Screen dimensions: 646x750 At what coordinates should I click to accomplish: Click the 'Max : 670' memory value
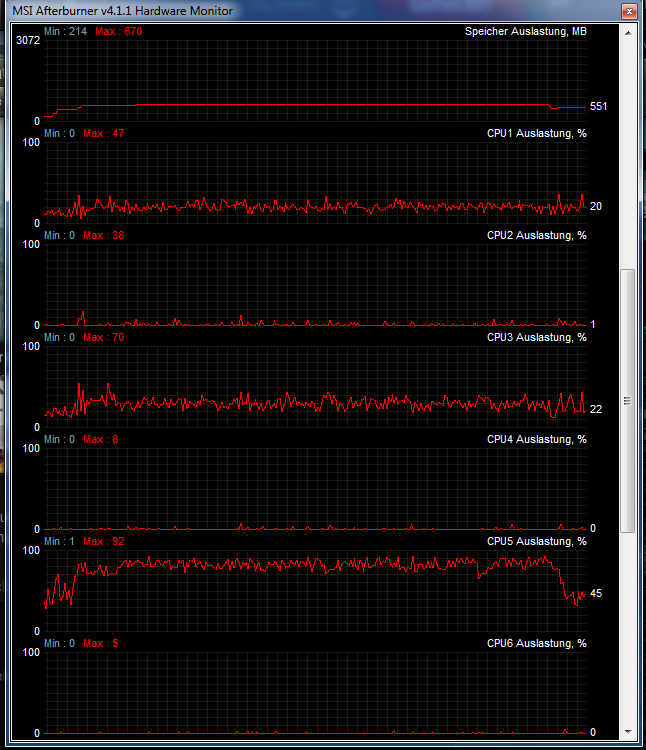[119, 32]
